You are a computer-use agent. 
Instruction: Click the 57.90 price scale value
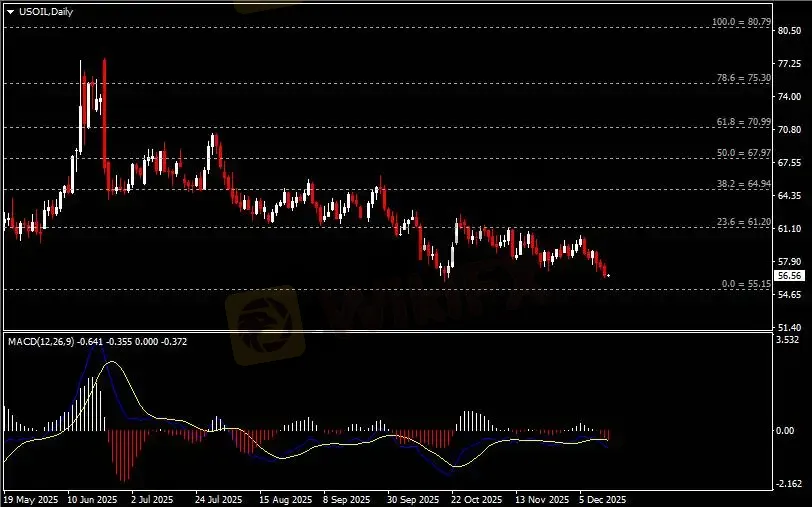coord(789,262)
